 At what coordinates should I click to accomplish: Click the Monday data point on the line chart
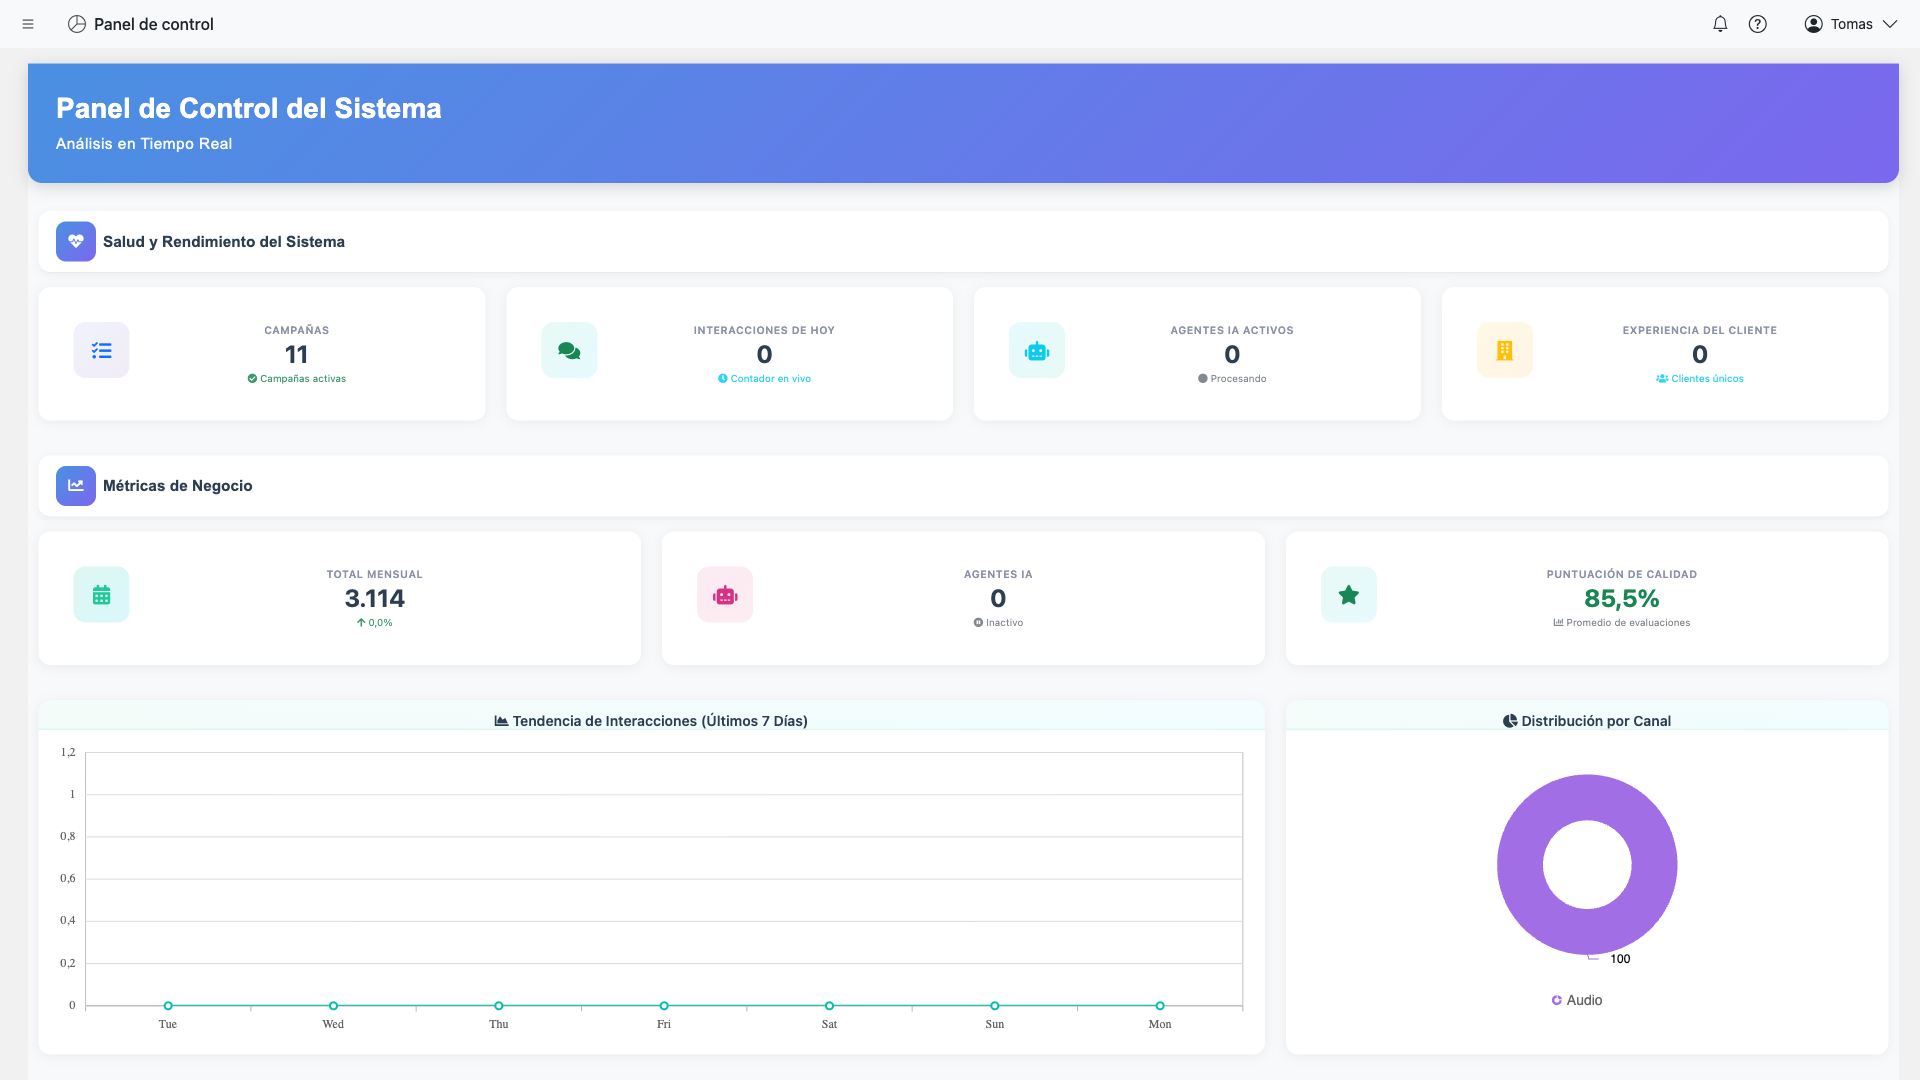[1159, 1006]
